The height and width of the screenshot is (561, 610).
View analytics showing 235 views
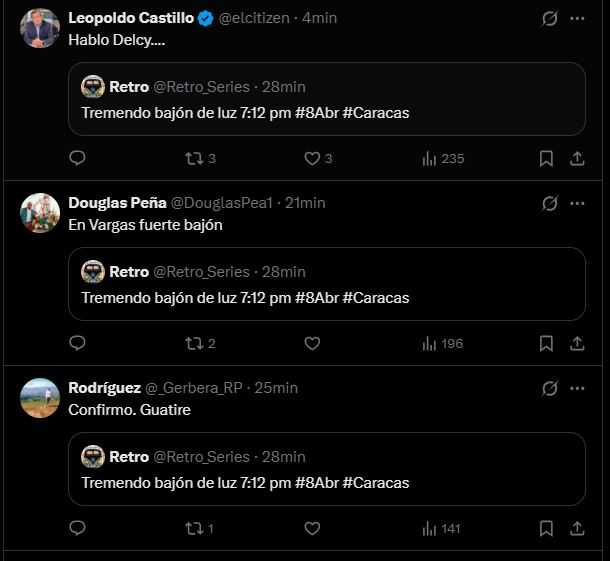(x=443, y=158)
